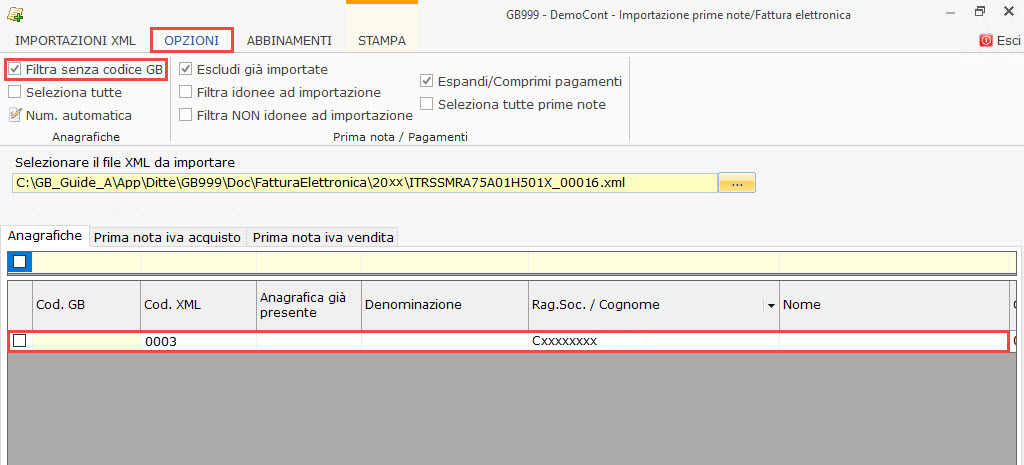Open the STAMPA ribbon tab
The height and width of the screenshot is (465, 1024).
(x=382, y=41)
